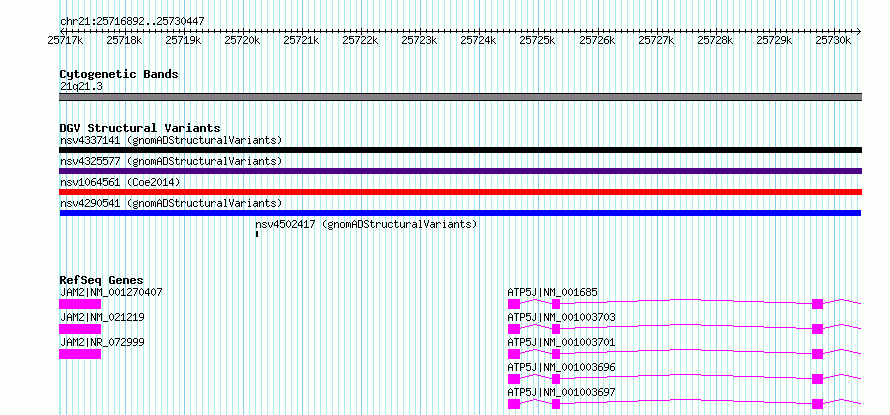Viewport: 890px width, 415px height.
Task: Open the DGV Structural Variants track title
Action: (x=140, y=128)
